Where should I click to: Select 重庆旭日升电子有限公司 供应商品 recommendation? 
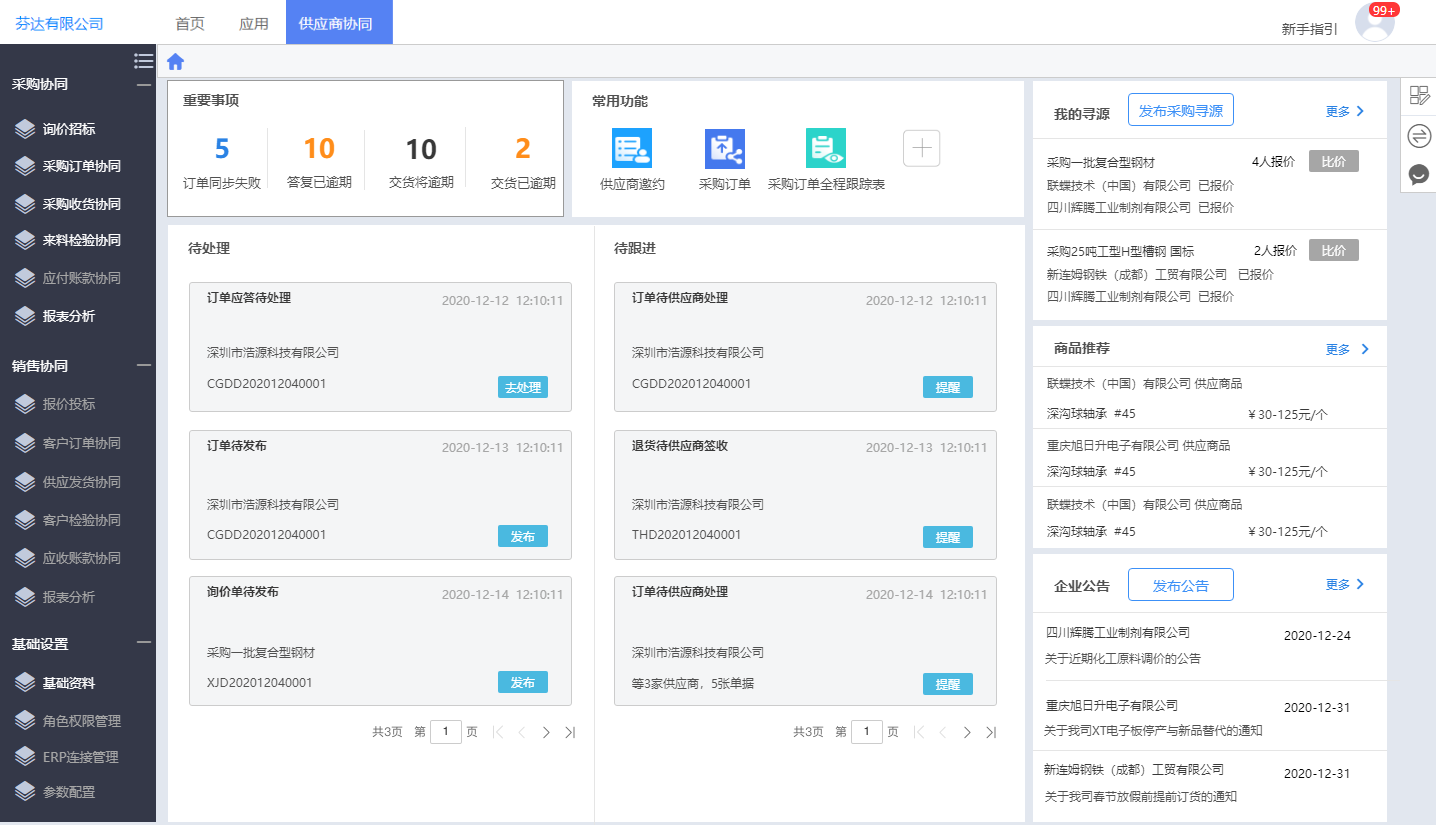[x=1138, y=445]
